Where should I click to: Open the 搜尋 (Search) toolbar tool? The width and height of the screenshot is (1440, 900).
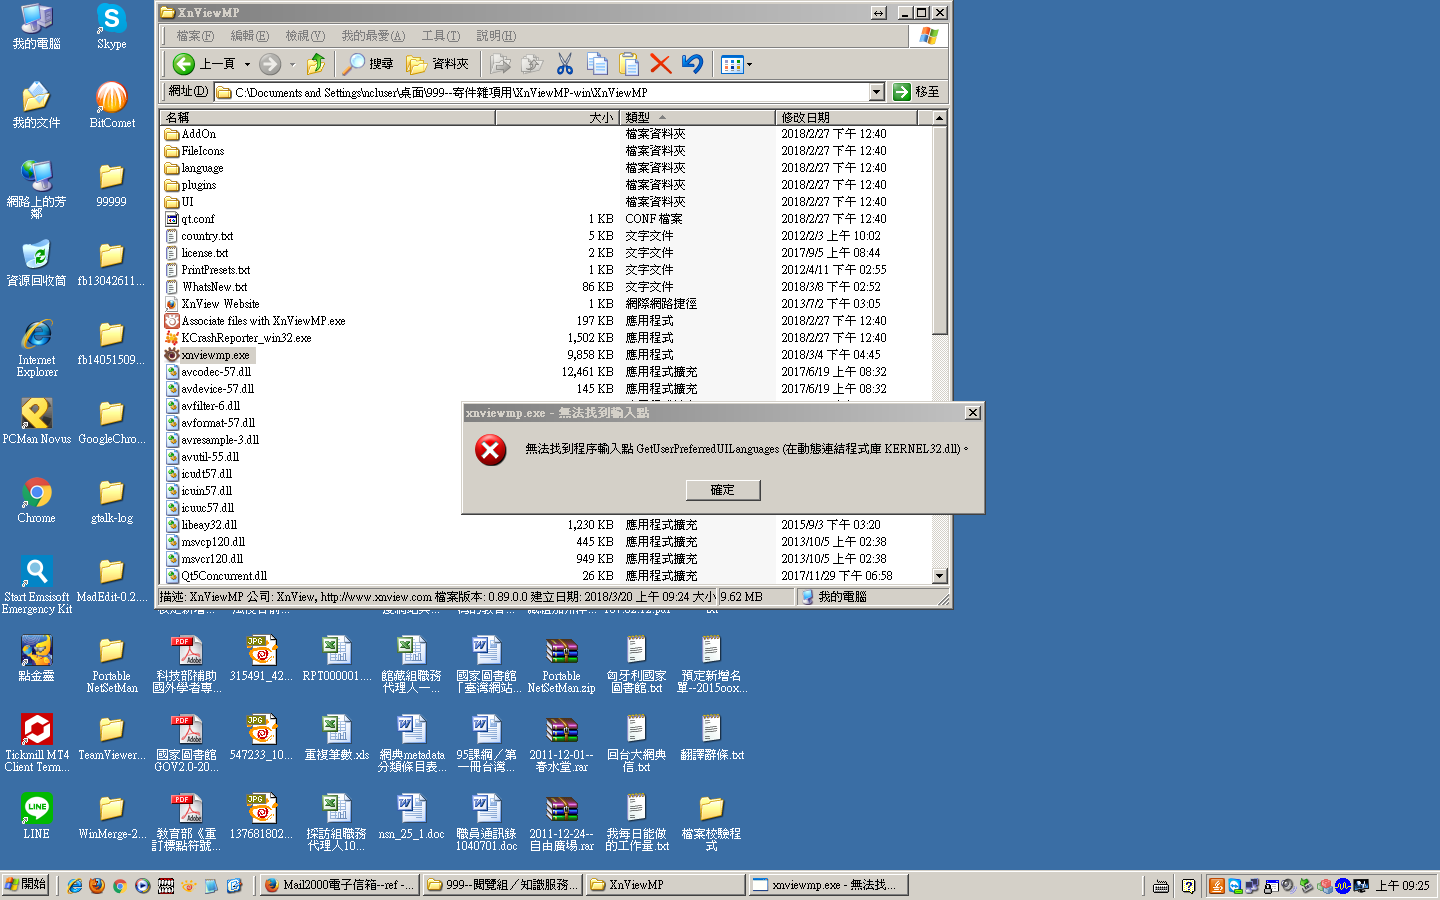click(x=368, y=64)
